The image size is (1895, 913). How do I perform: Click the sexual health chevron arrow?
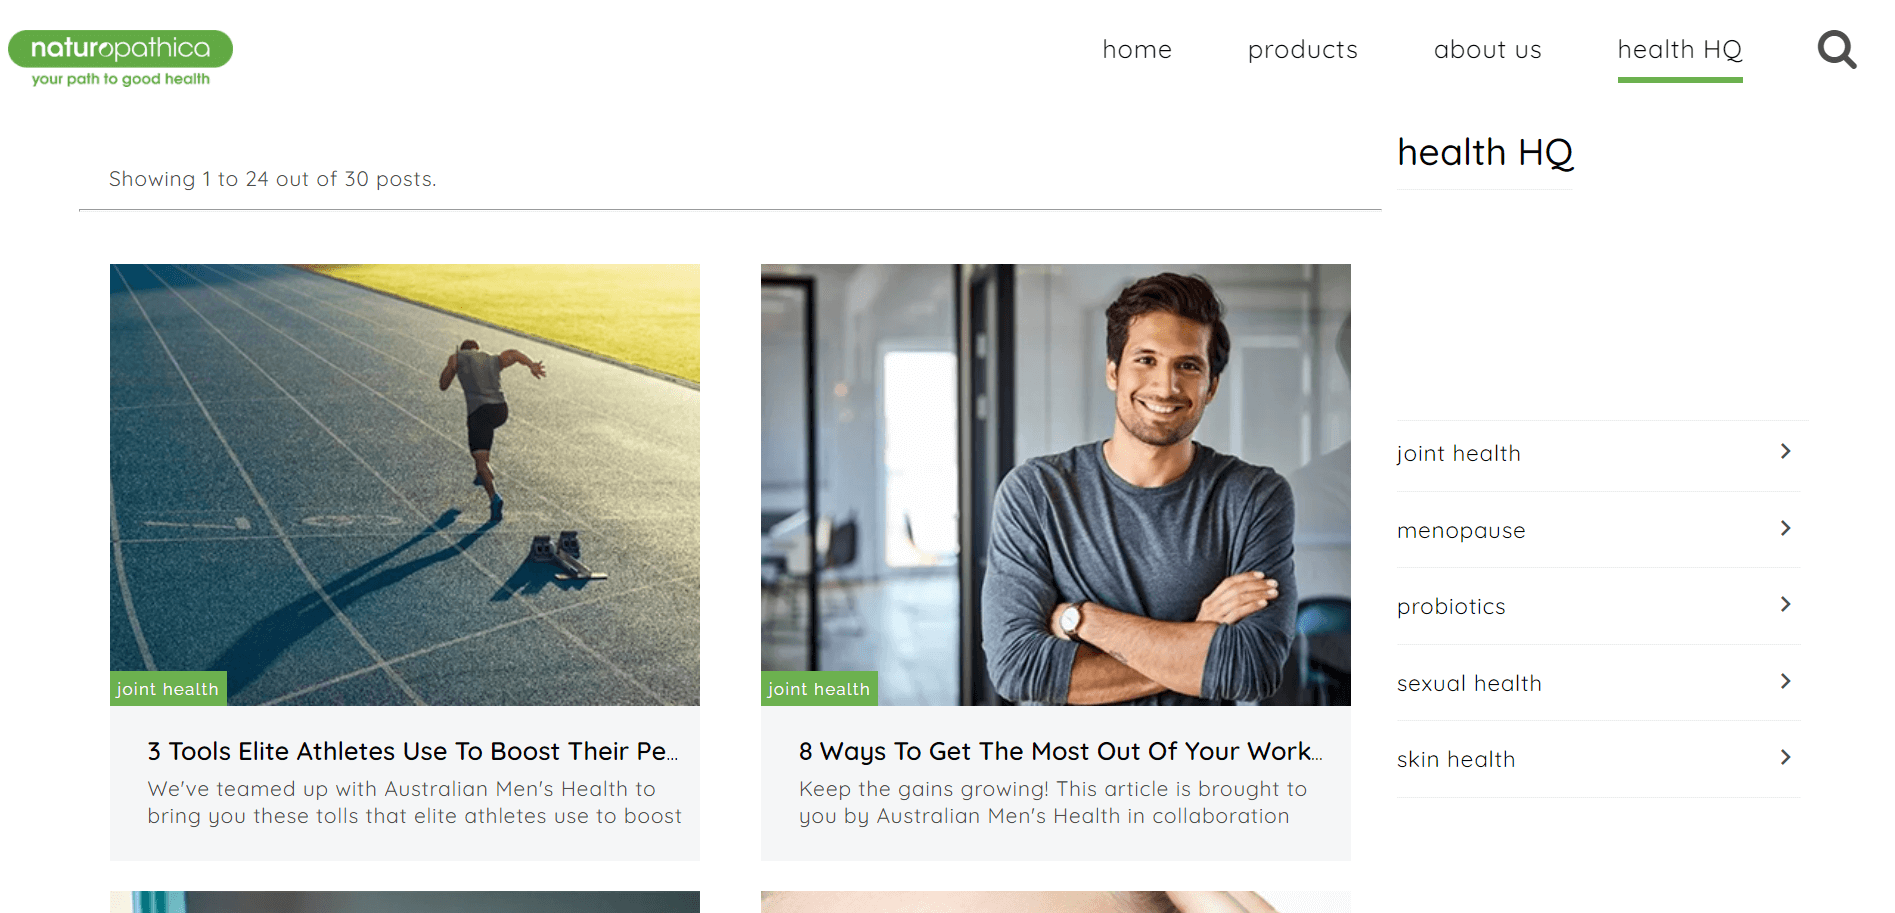tap(1785, 682)
